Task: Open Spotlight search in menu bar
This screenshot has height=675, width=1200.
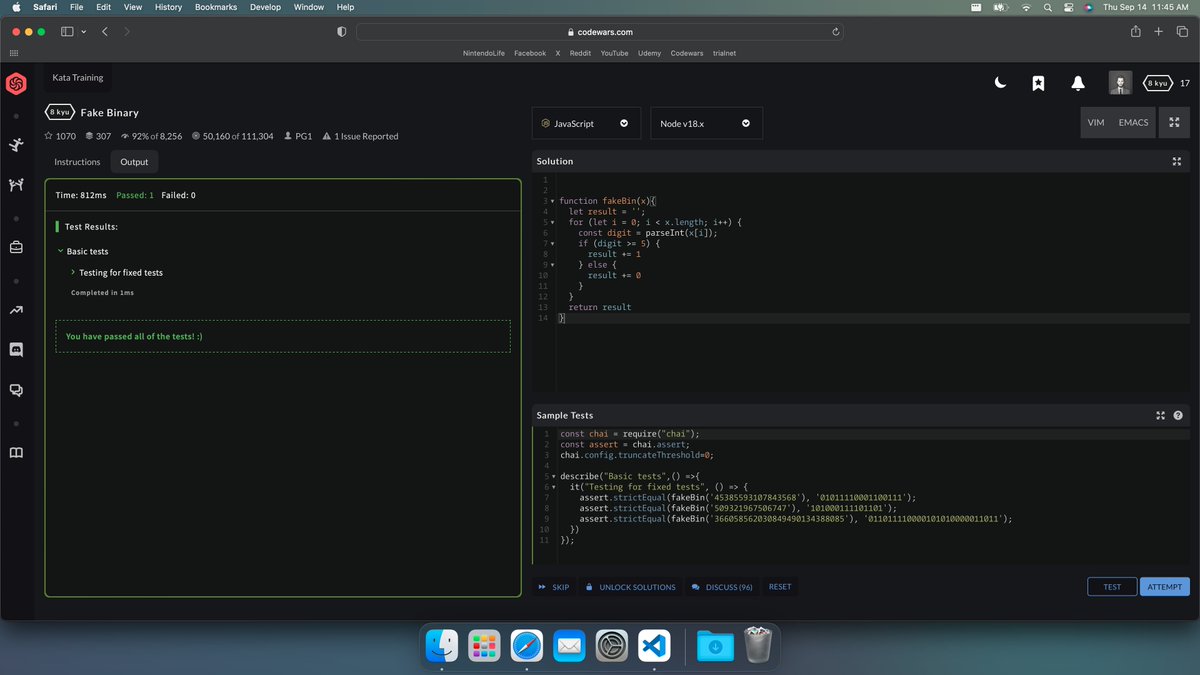Action: [1047, 7]
